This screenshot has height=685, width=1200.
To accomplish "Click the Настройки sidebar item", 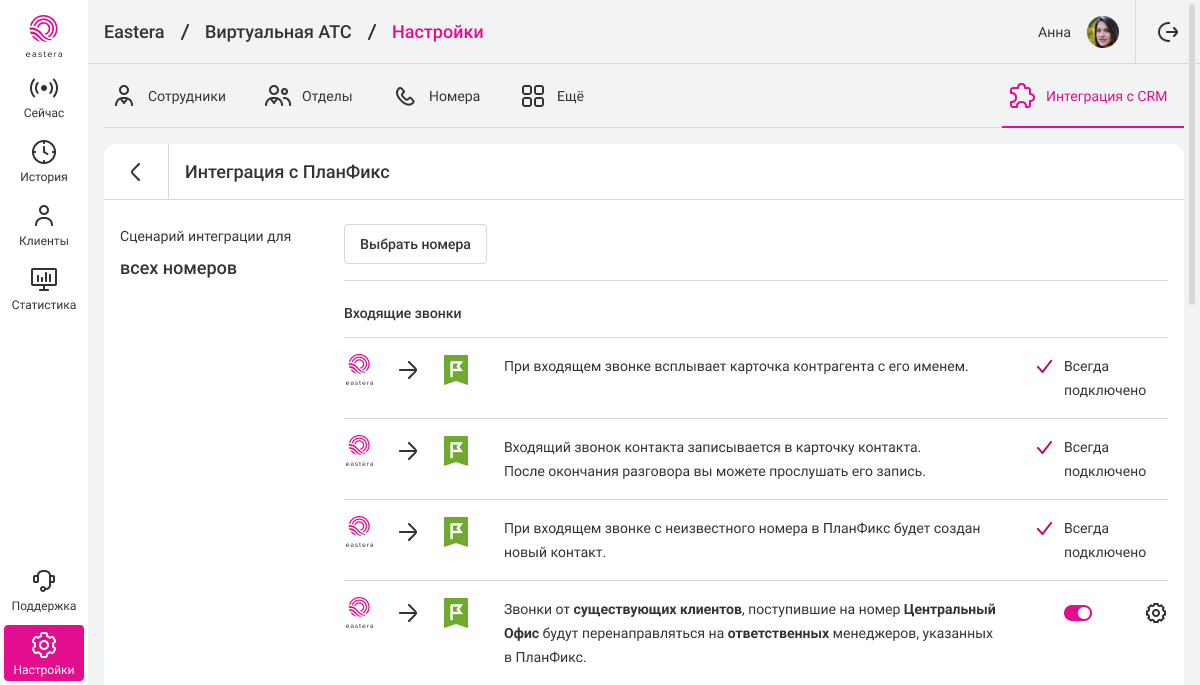I will point(44,654).
